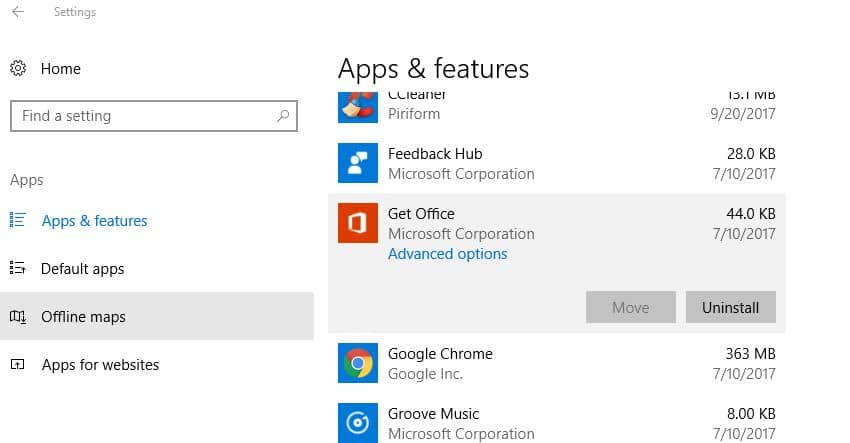850x443 pixels.
Task: Click the Get Office app icon
Action: 357,223
